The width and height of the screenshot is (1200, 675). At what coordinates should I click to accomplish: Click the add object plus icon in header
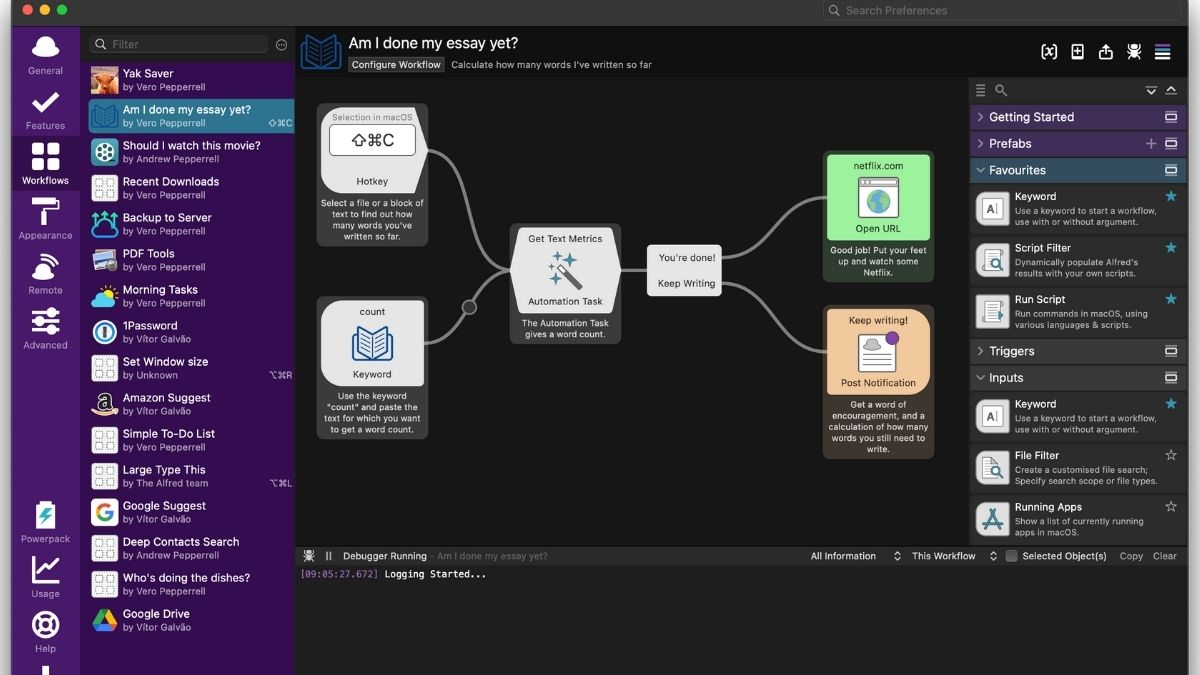pos(1077,52)
